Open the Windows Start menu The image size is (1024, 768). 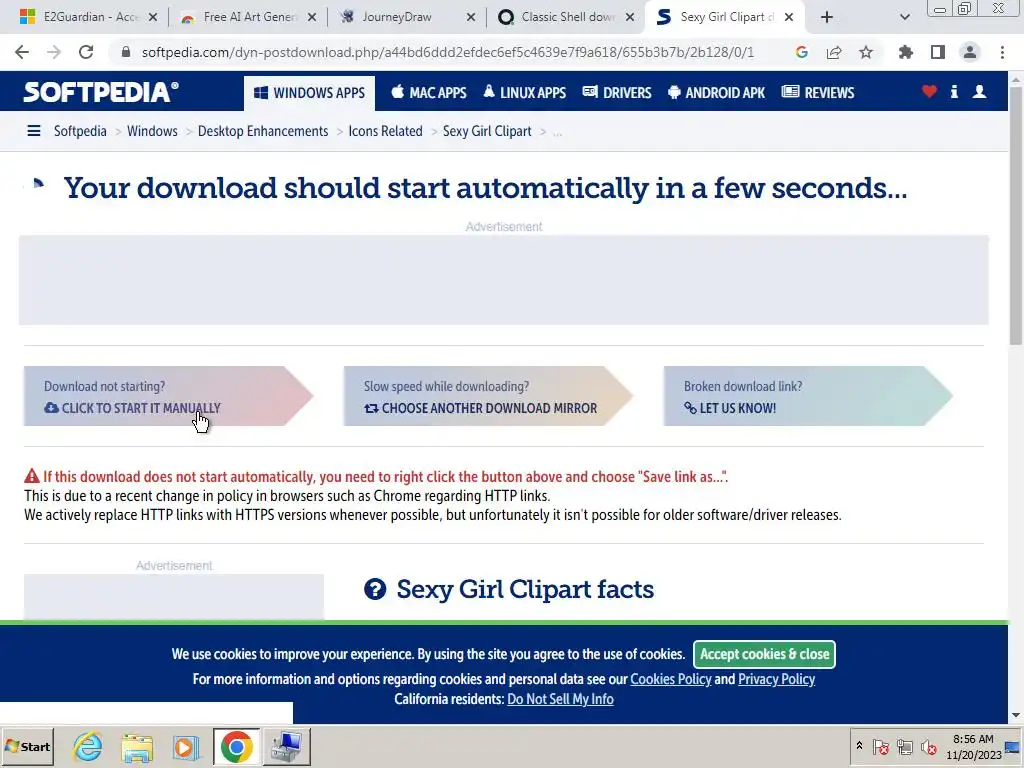[27, 746]
